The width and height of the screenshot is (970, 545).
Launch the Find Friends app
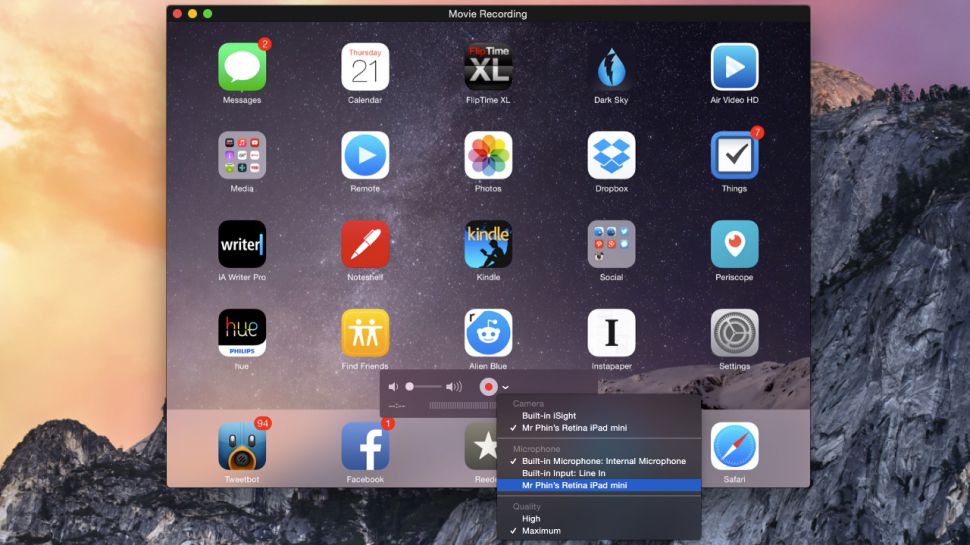[365, 333]
